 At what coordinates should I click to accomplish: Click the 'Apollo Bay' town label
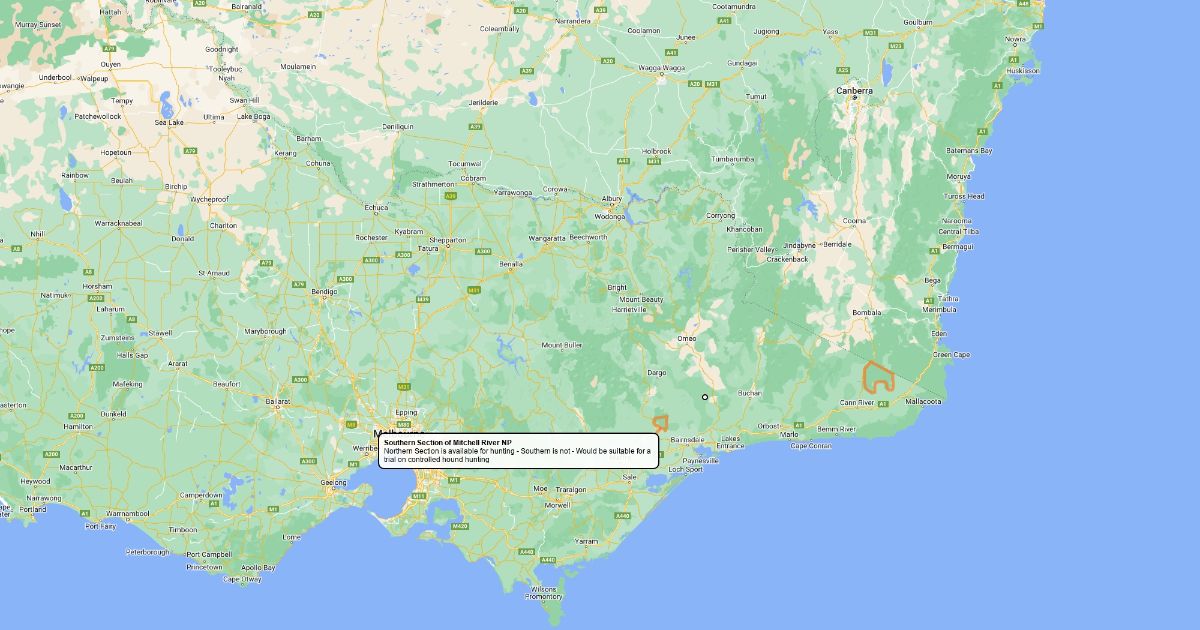point(258,568)
